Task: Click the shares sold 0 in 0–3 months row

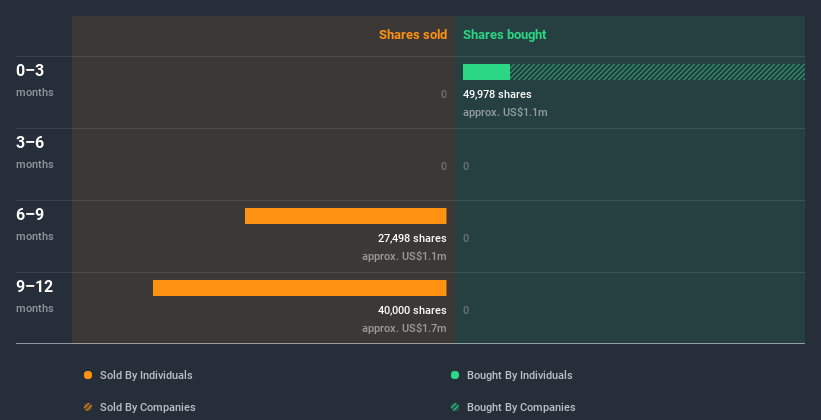Action: click(x=443, y=94)
